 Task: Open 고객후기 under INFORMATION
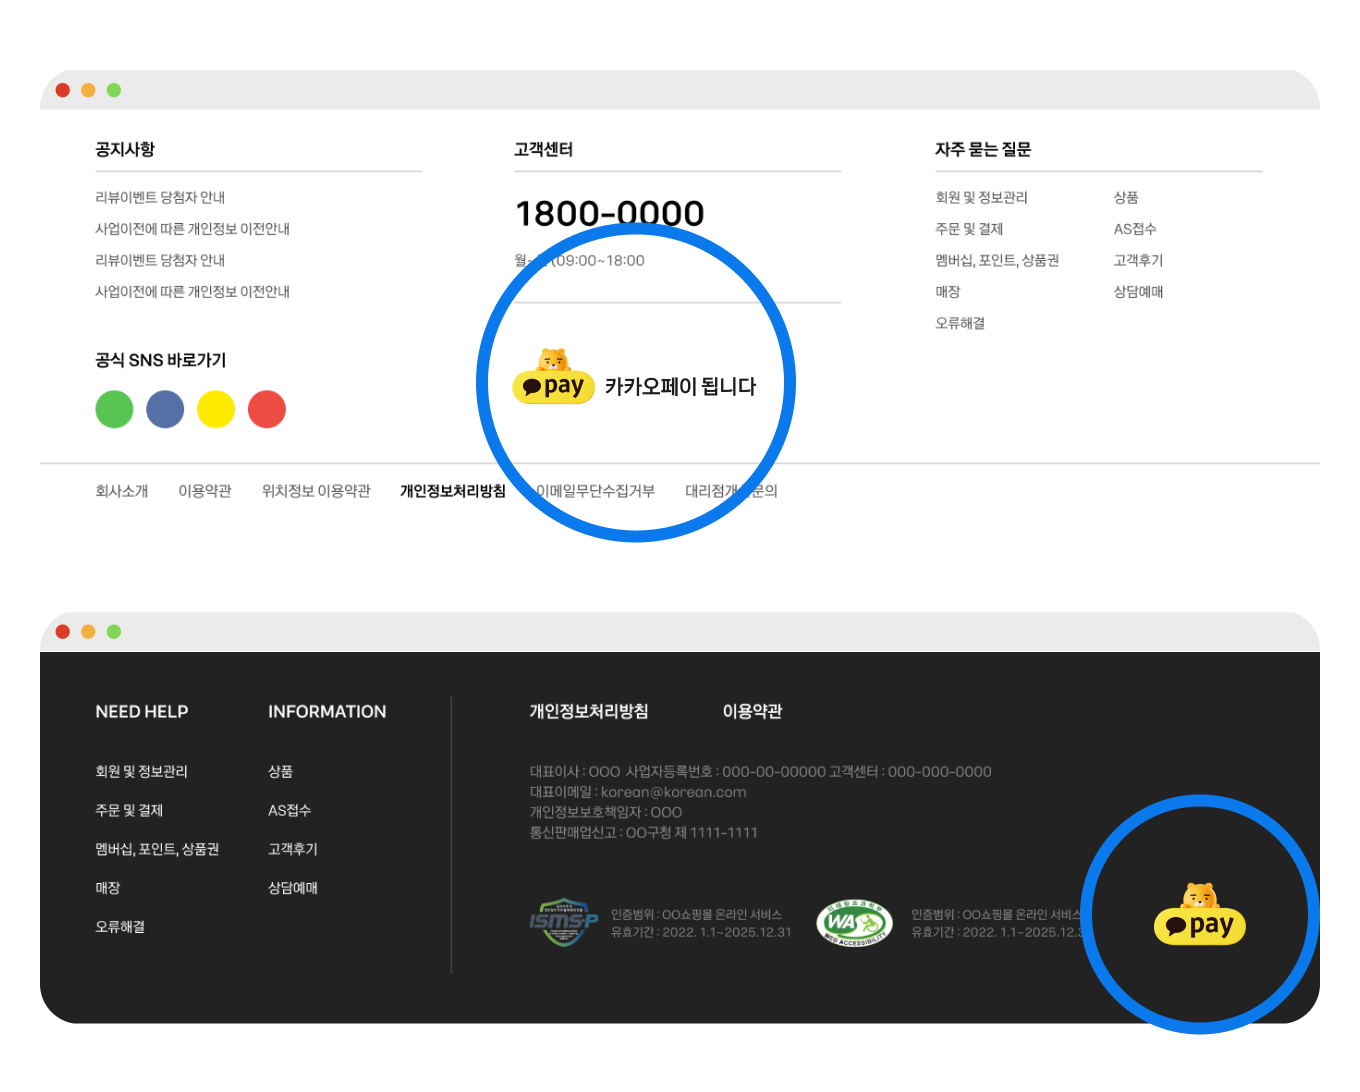(x=293, y=849)
